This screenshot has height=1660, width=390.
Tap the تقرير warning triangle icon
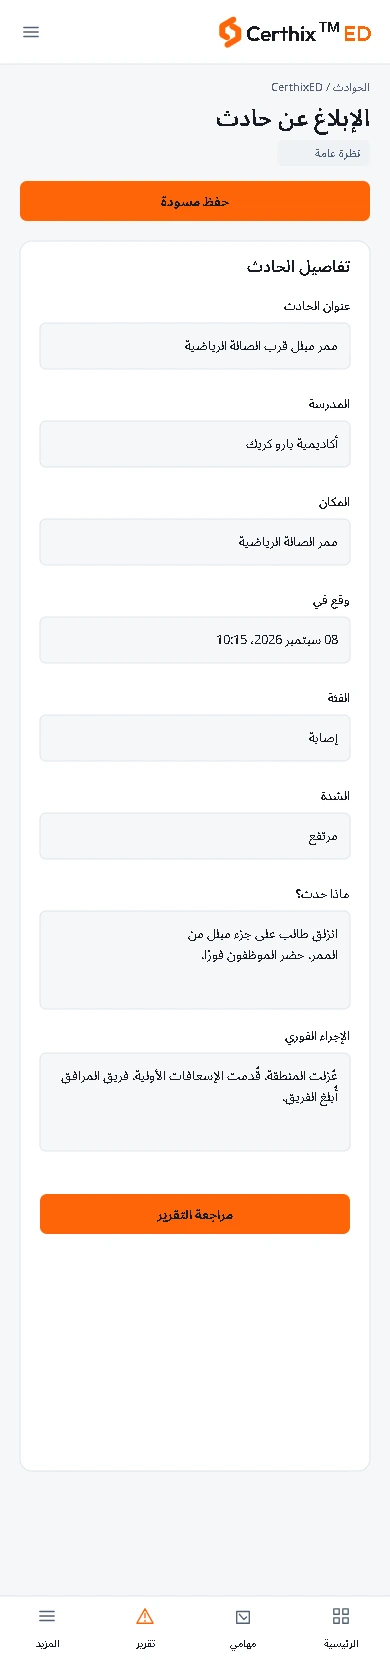tap(145, 1616)
